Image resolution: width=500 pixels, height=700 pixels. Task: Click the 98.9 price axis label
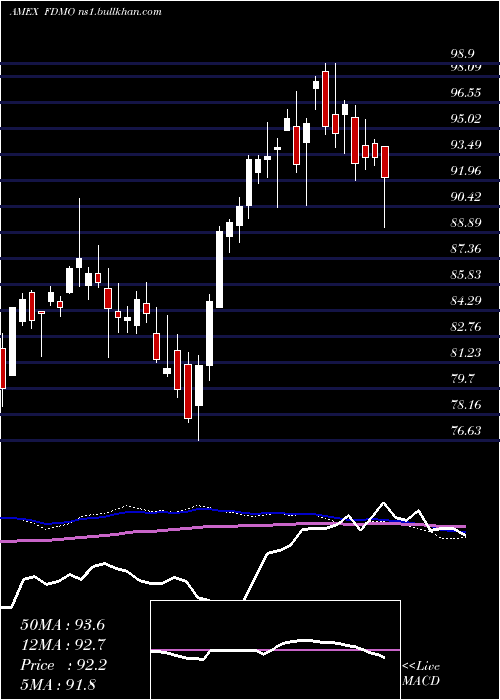462,54
